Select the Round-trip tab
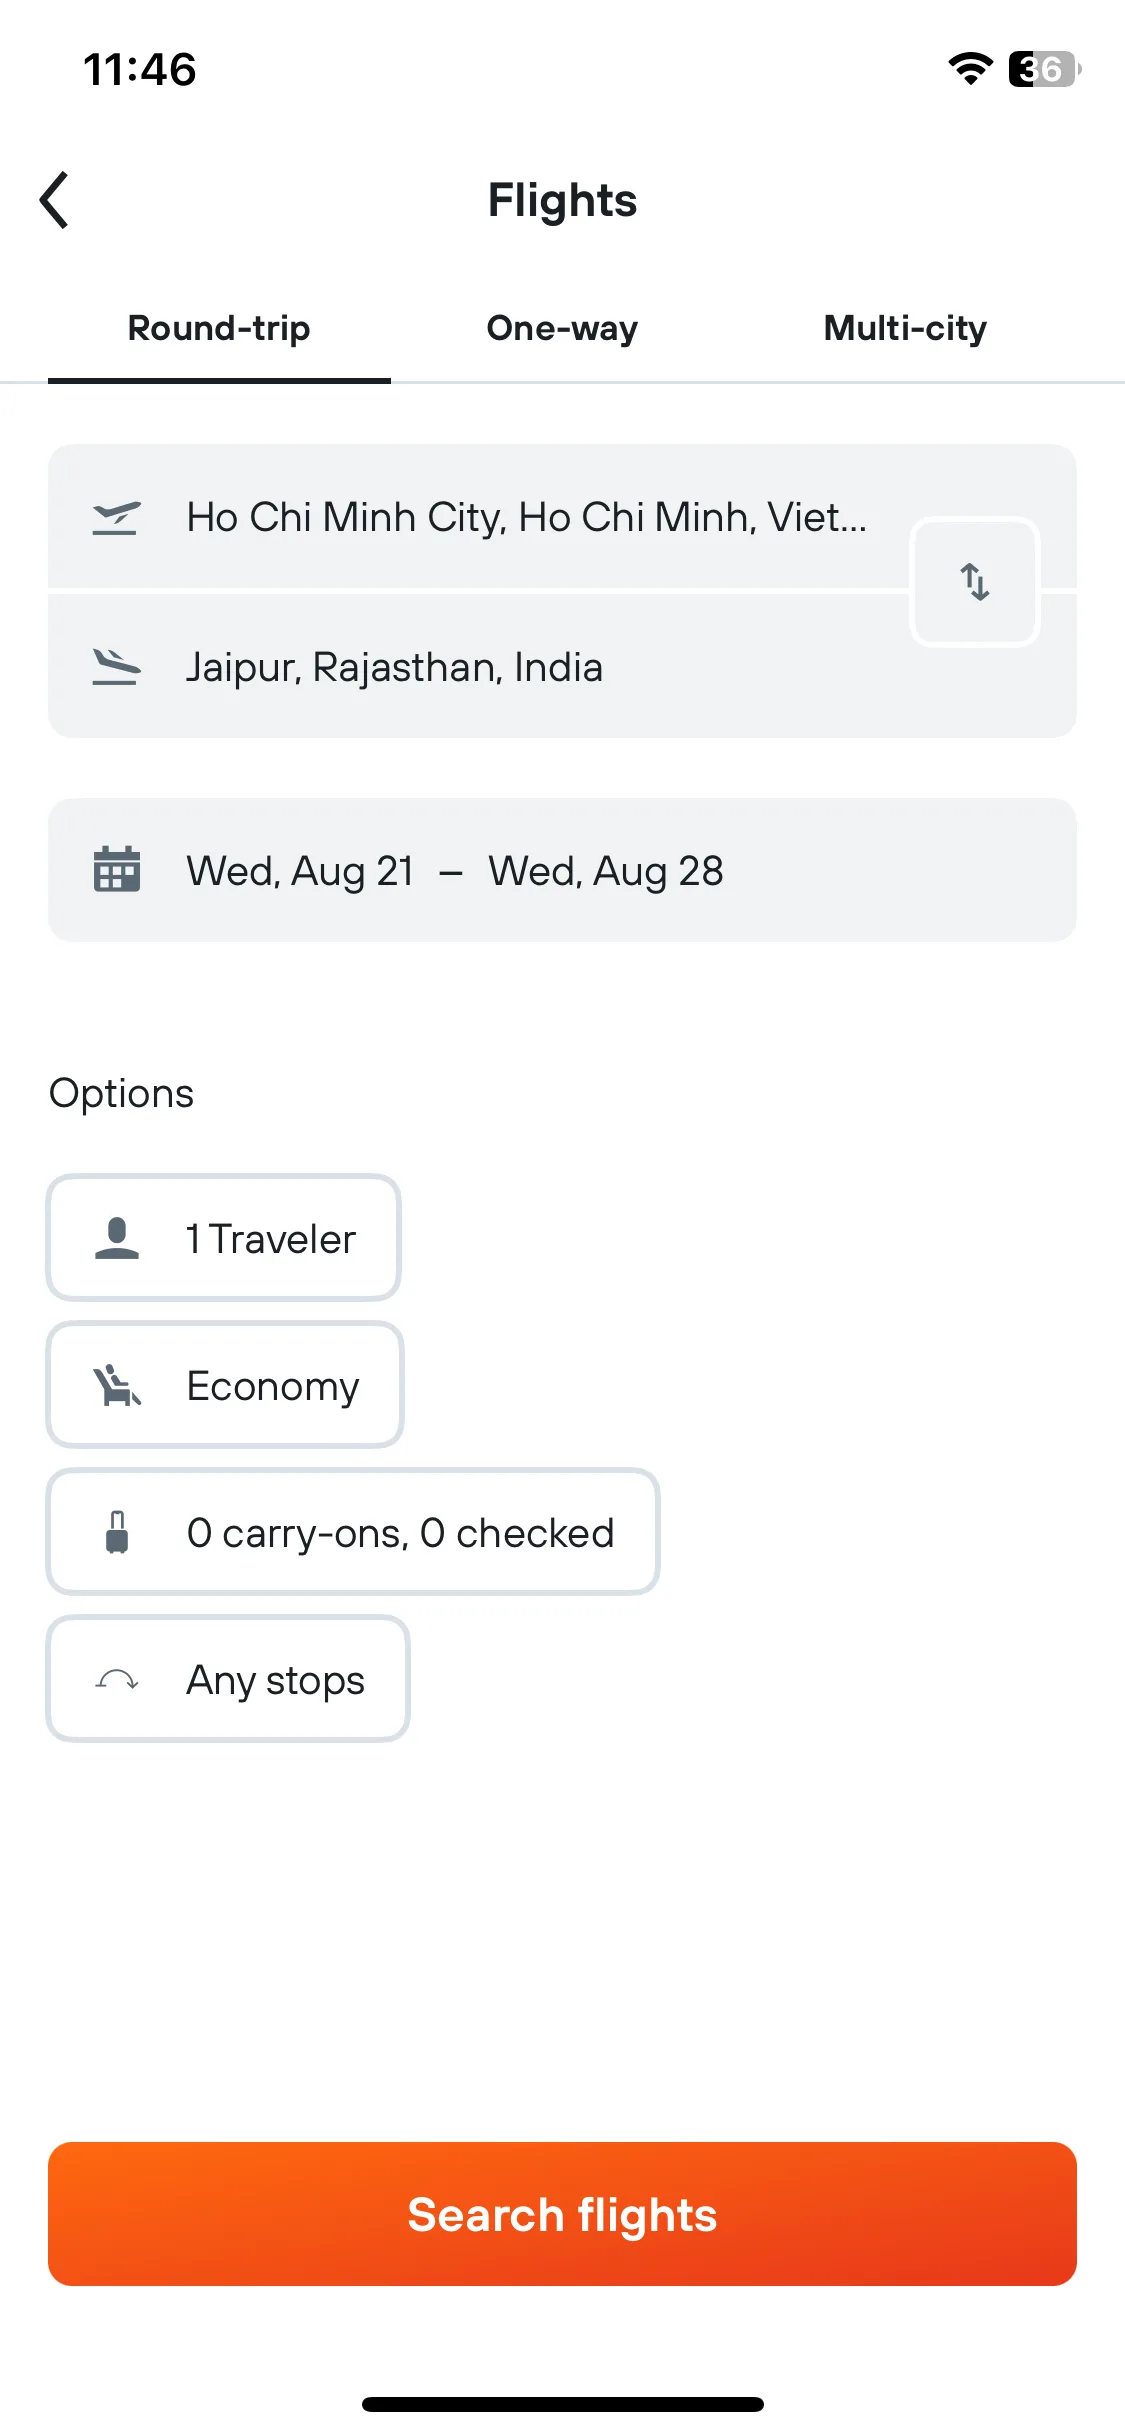The width and height of the screenshot is (1125, 2436). click(219, 329)
